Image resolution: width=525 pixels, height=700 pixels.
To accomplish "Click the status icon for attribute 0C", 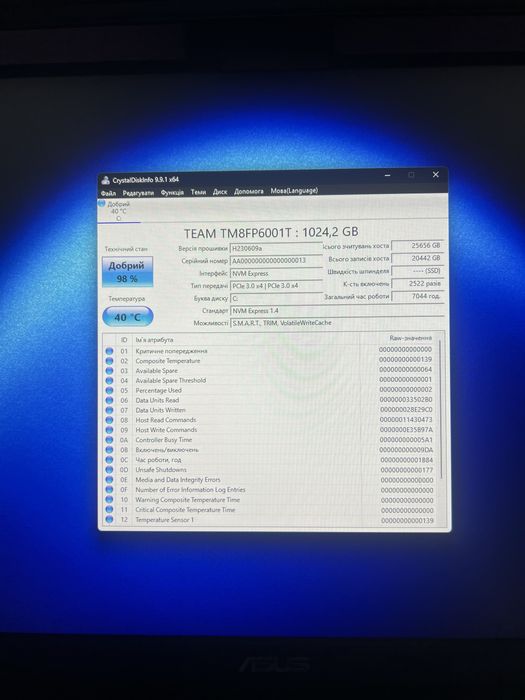I will click(x=109, y=460).
